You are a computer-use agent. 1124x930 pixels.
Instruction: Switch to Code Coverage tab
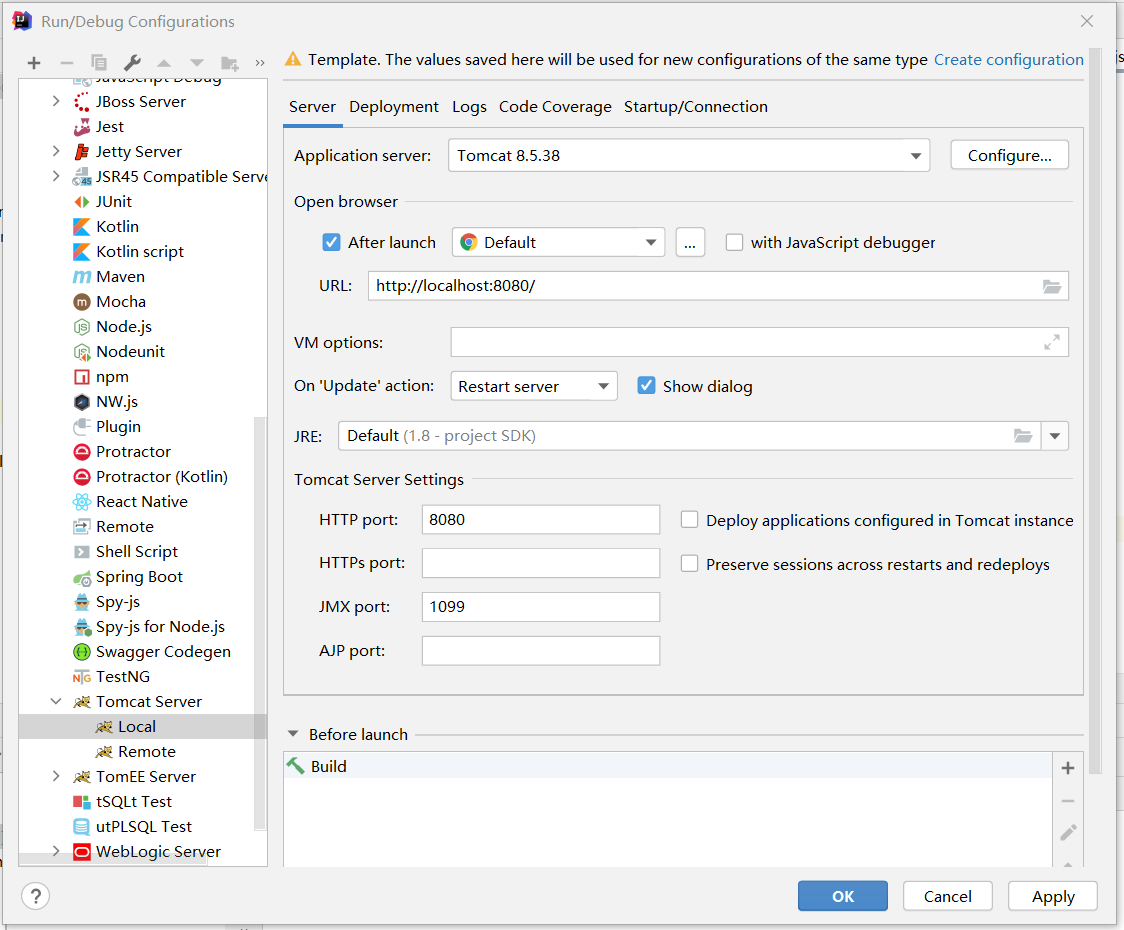(555, 107)
